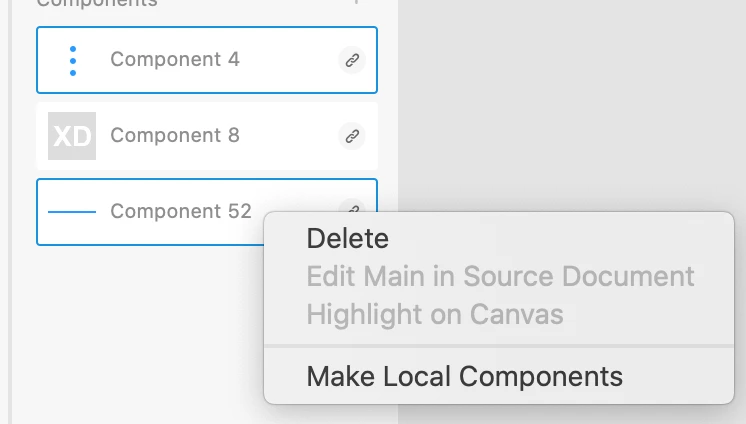Select the gray XD thumbnail of Component 8
The width and height of the screenshot is (746, 424).
click(x=72, y=136)
